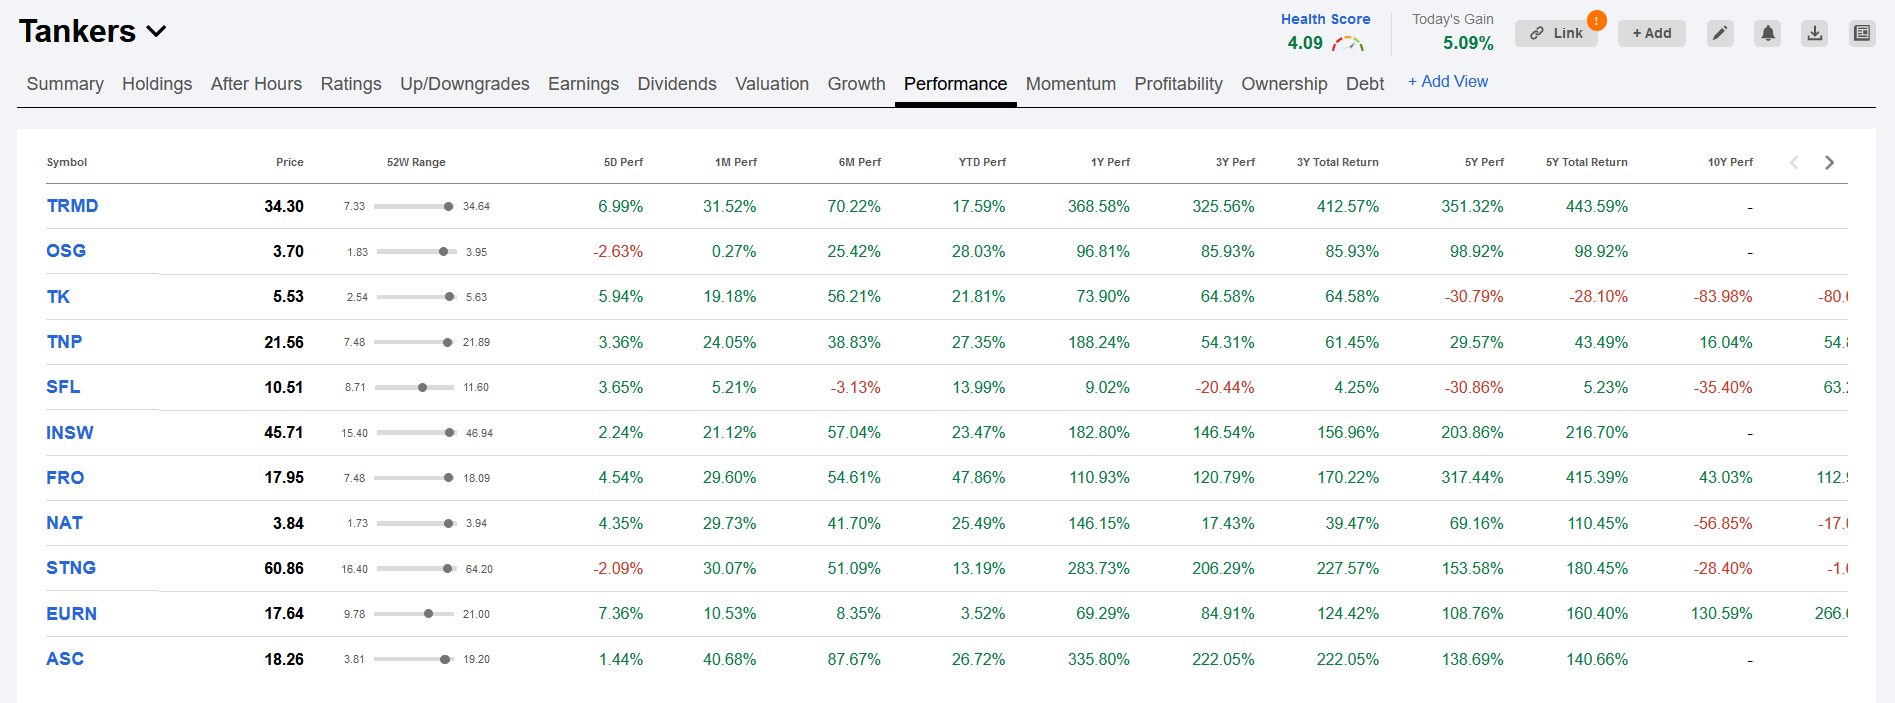Click the pencil edit portfolio icon

tap(1720, 33)
